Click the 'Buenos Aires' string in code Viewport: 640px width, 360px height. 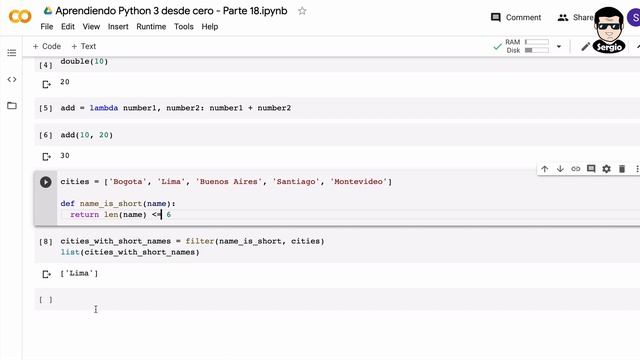(x=229, y=182)
